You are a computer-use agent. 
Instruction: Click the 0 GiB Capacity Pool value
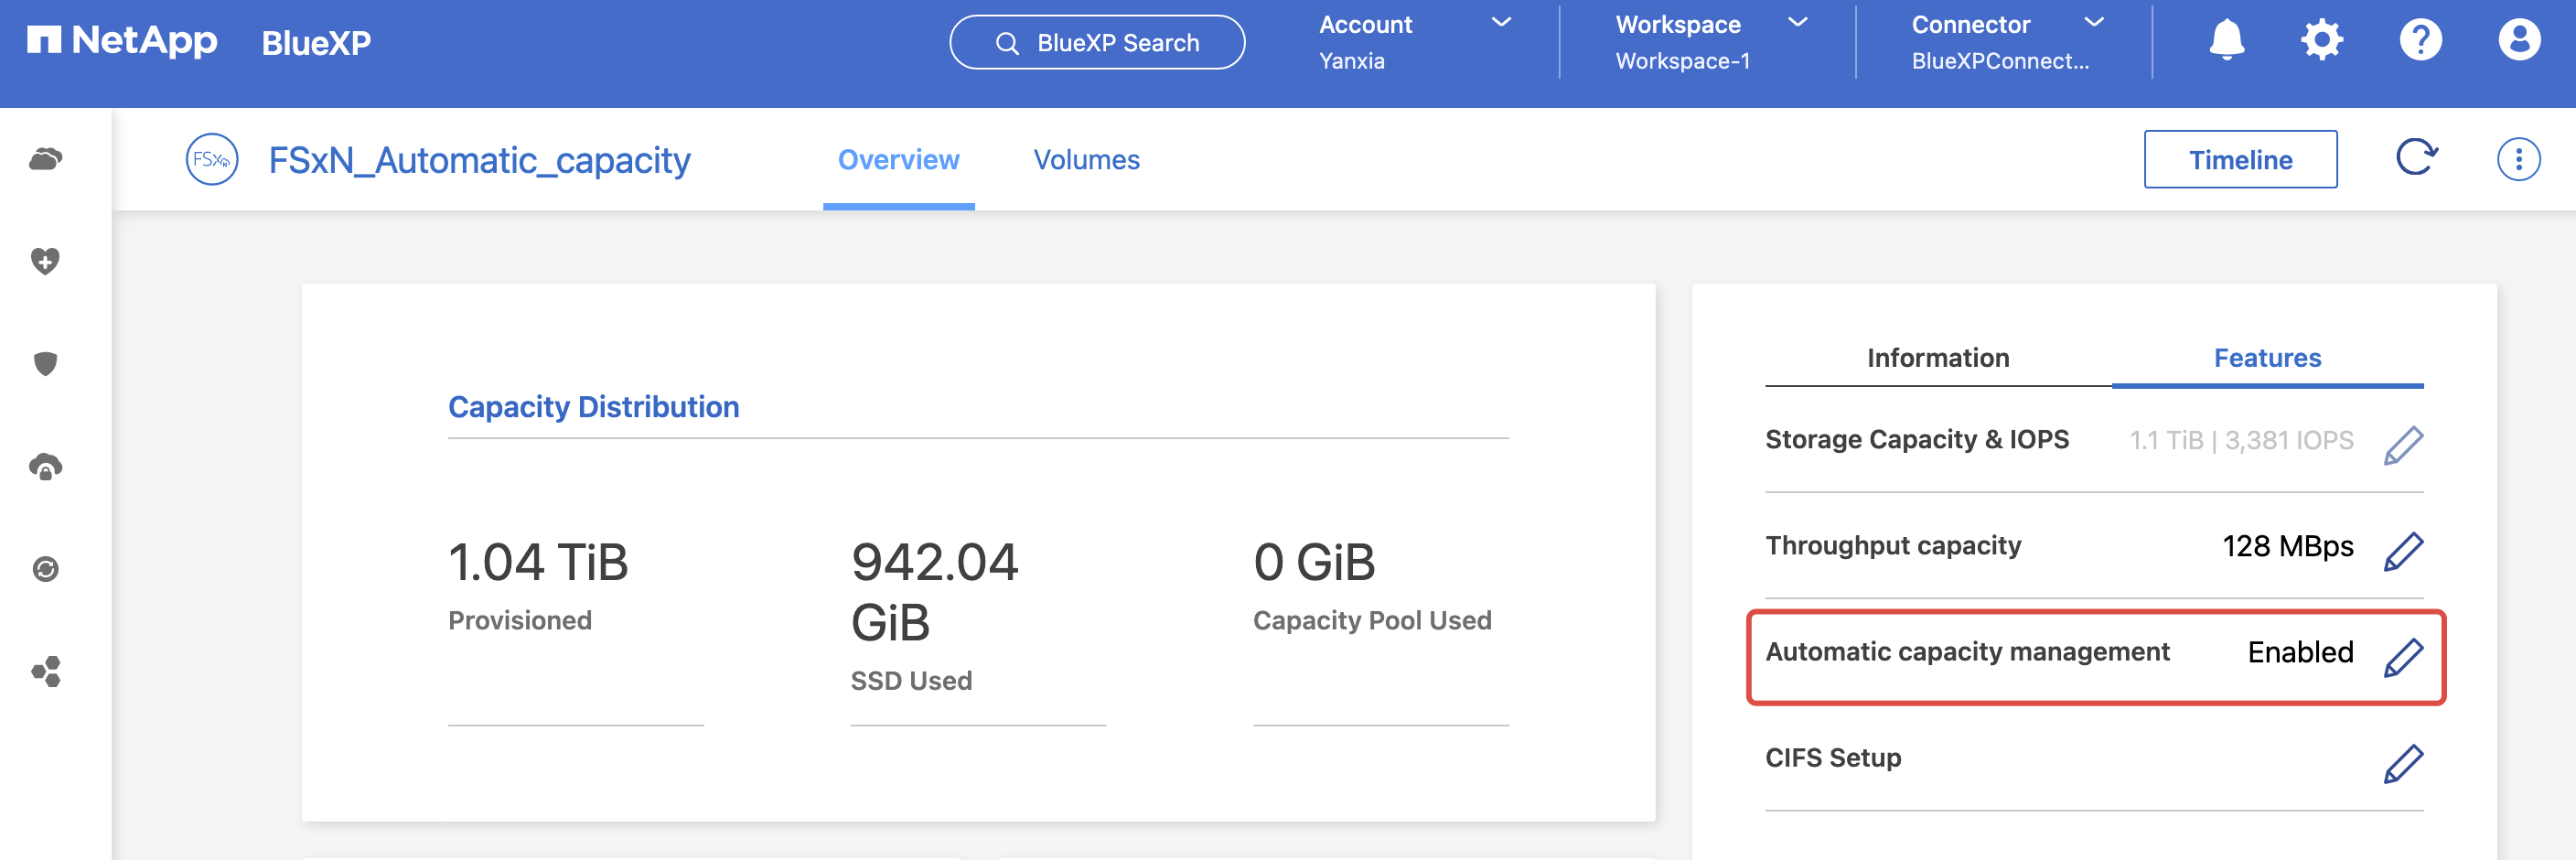point(1314,562)
